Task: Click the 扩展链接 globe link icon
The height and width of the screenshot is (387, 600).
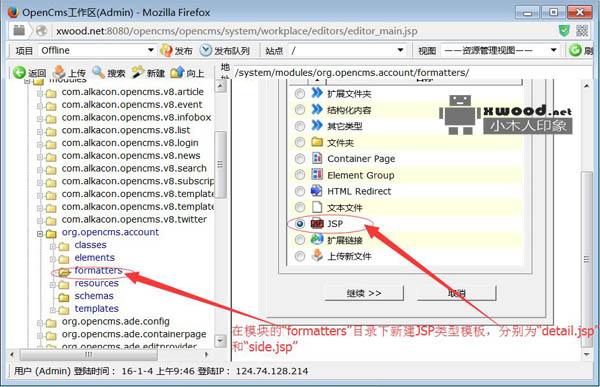Action: click(317, 240)
